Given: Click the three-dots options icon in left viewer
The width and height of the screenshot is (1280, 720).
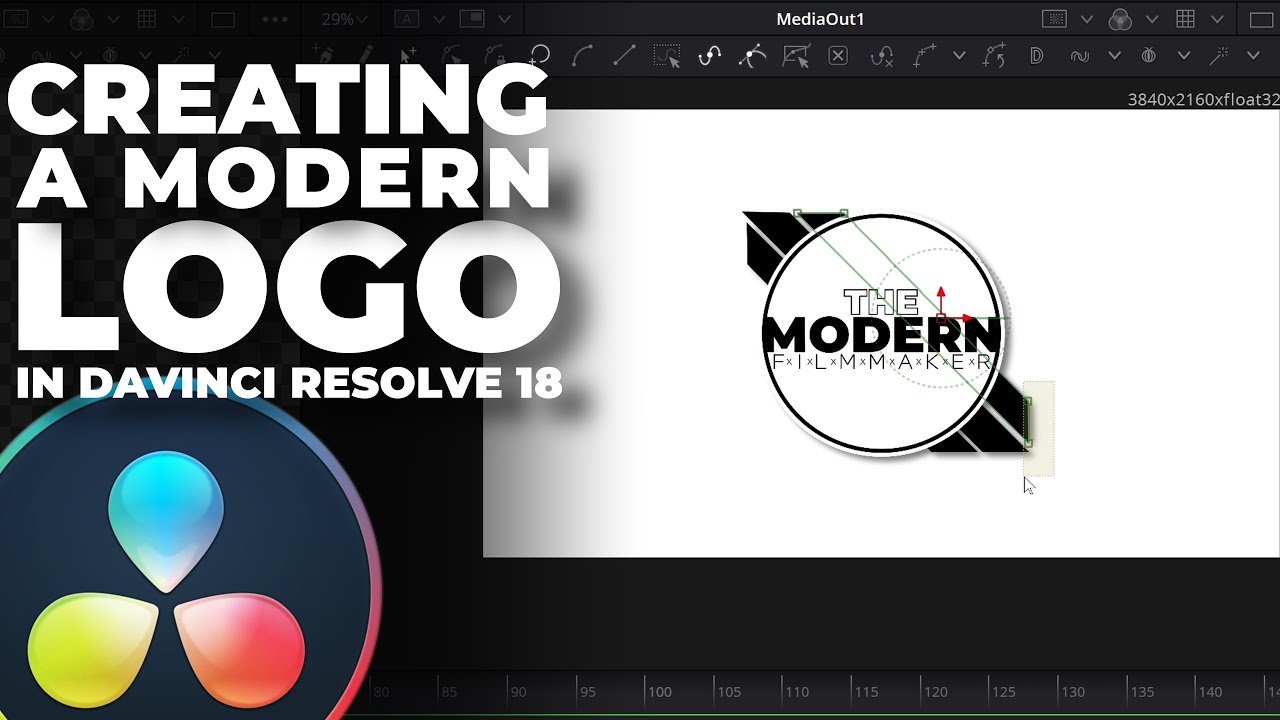Looking at the screenshot, I should tap(276, 19).
